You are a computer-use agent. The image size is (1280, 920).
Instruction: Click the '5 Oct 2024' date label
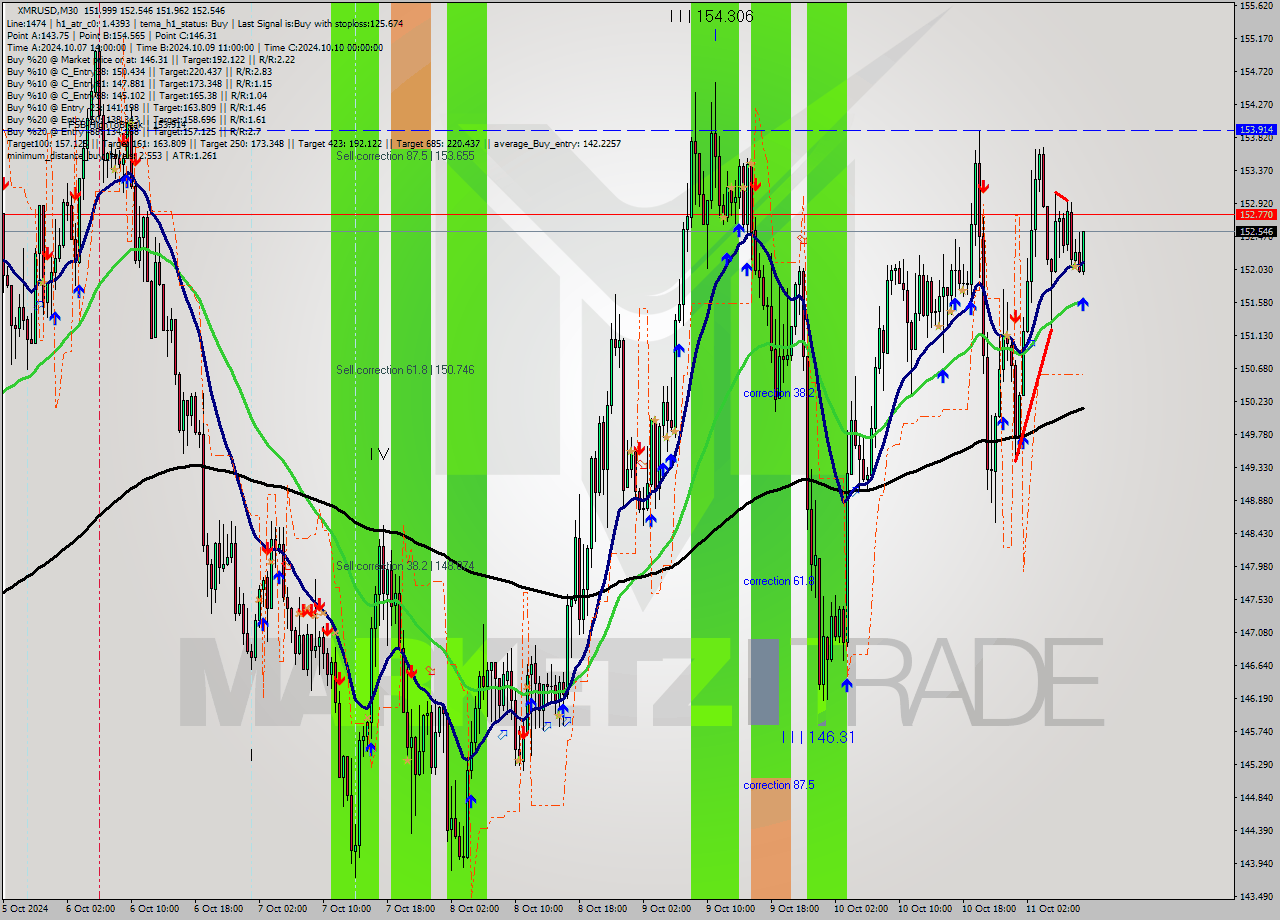point(27,909)
